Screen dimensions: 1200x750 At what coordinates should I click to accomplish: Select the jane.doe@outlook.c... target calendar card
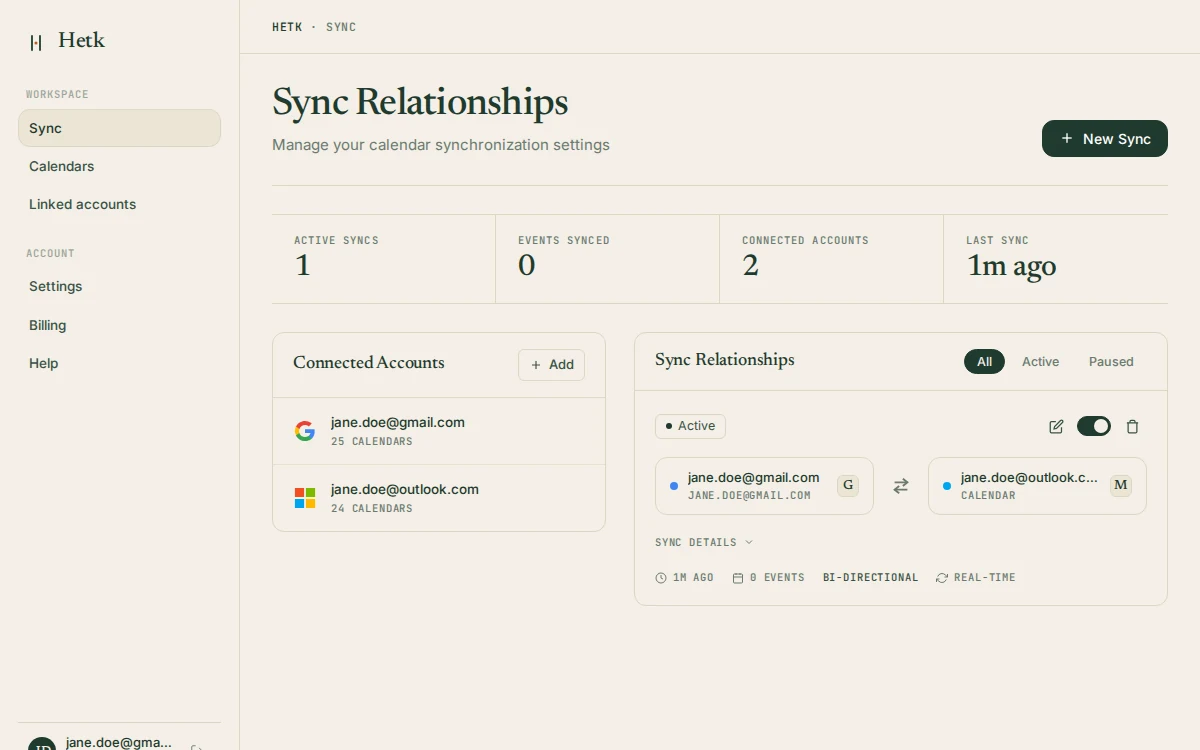click(x=1037, y=486)
